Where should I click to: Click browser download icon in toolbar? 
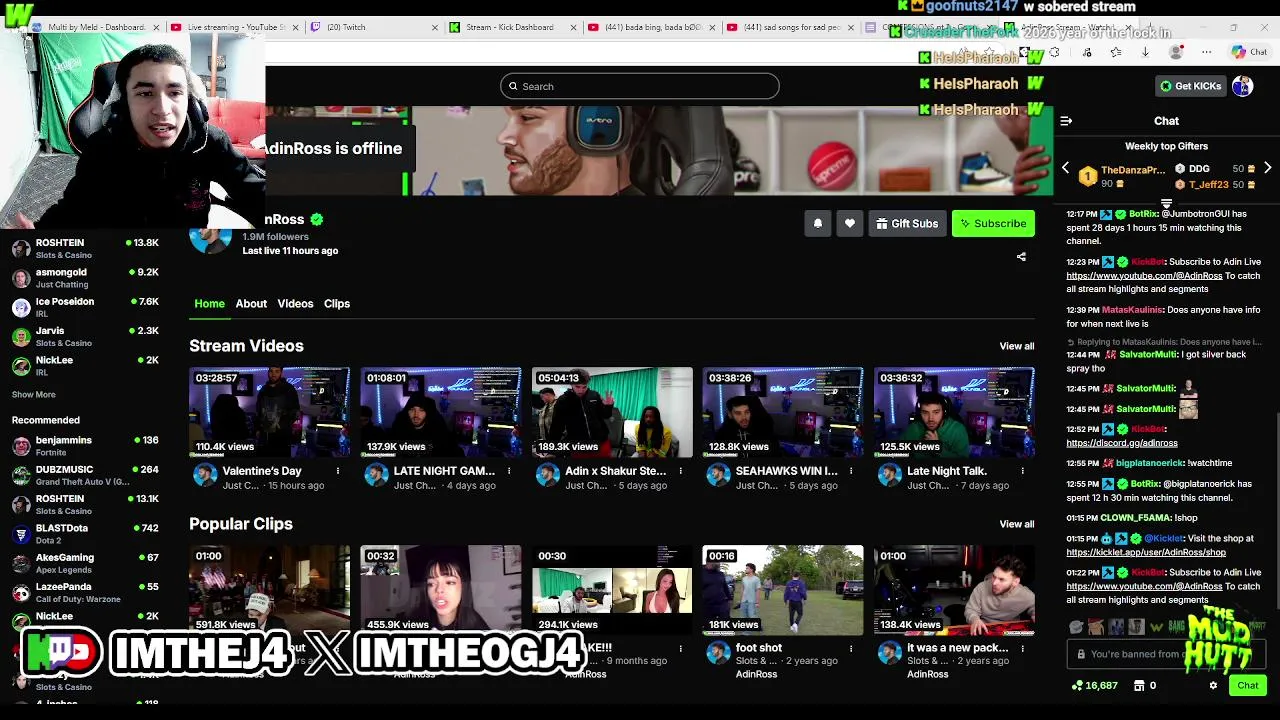(x=1145, y=53)
